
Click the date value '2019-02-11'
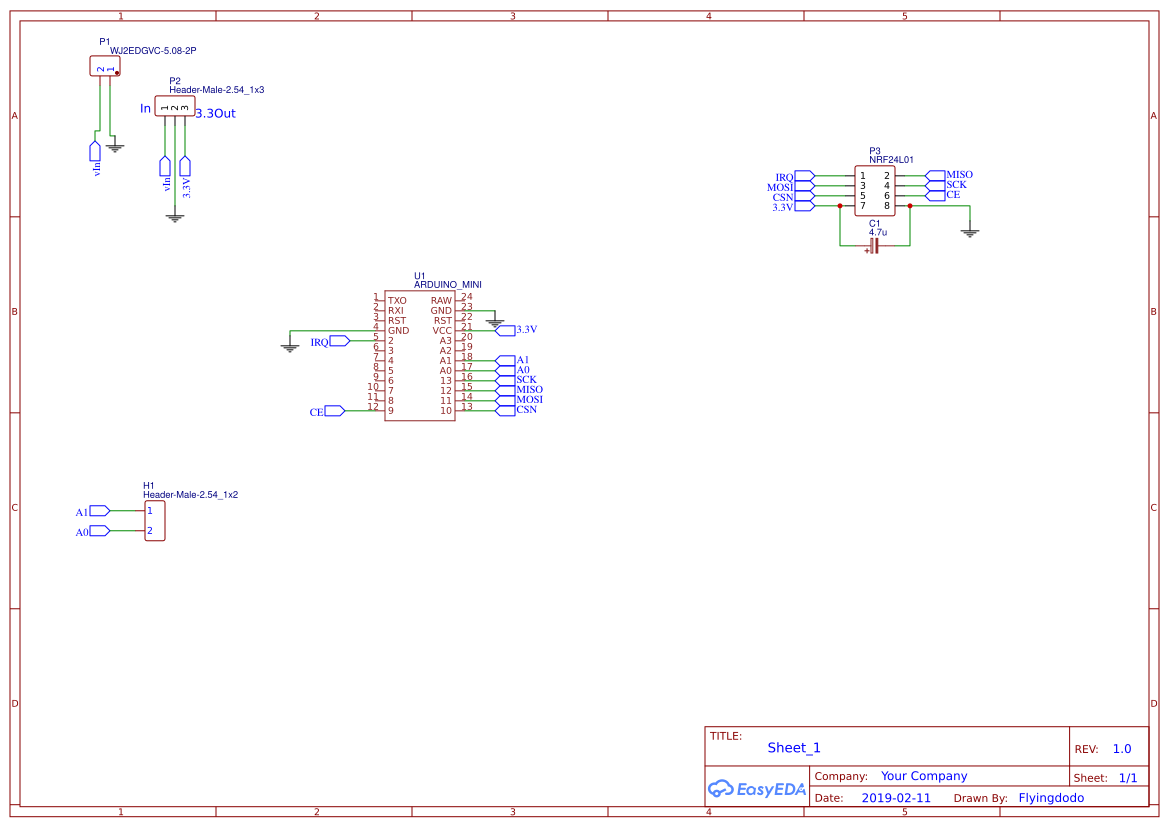896,798
